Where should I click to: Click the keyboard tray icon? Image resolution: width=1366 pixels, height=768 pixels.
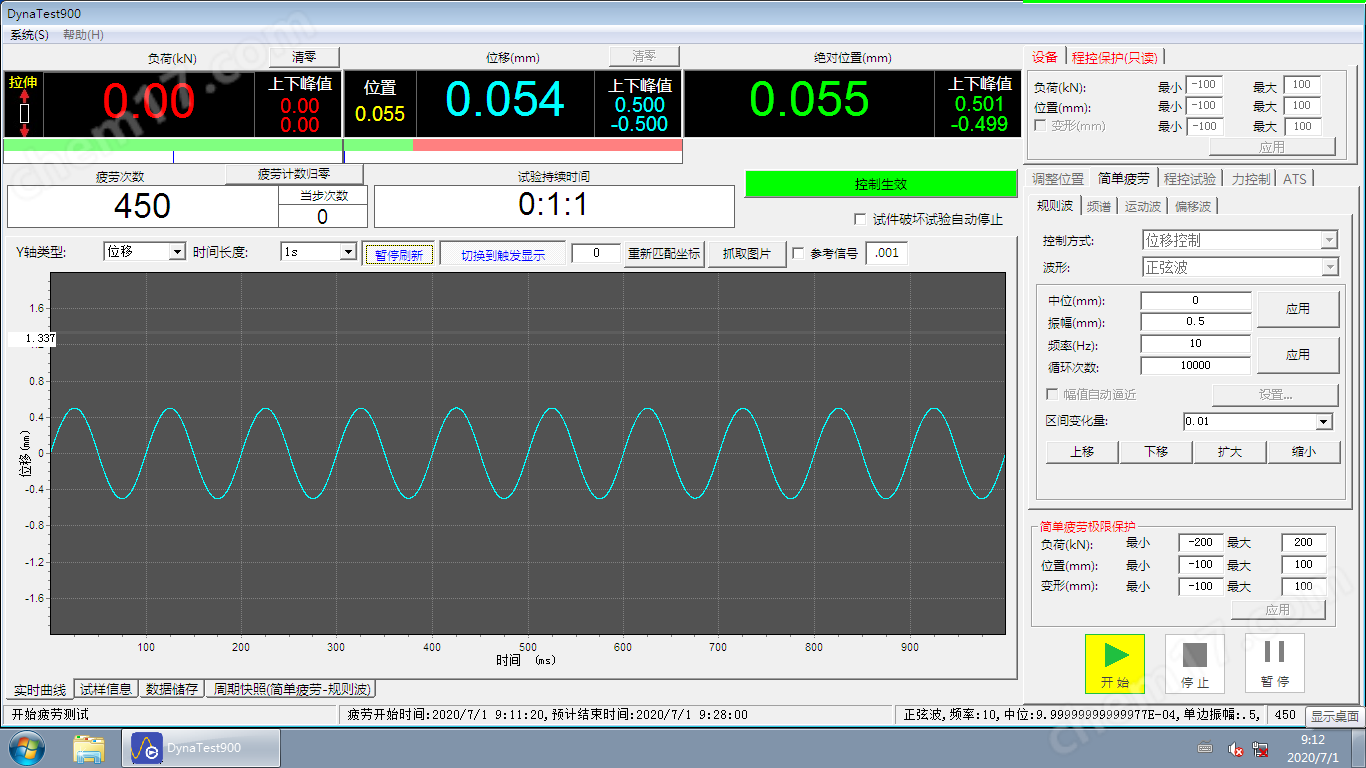tap(1205, 749)
